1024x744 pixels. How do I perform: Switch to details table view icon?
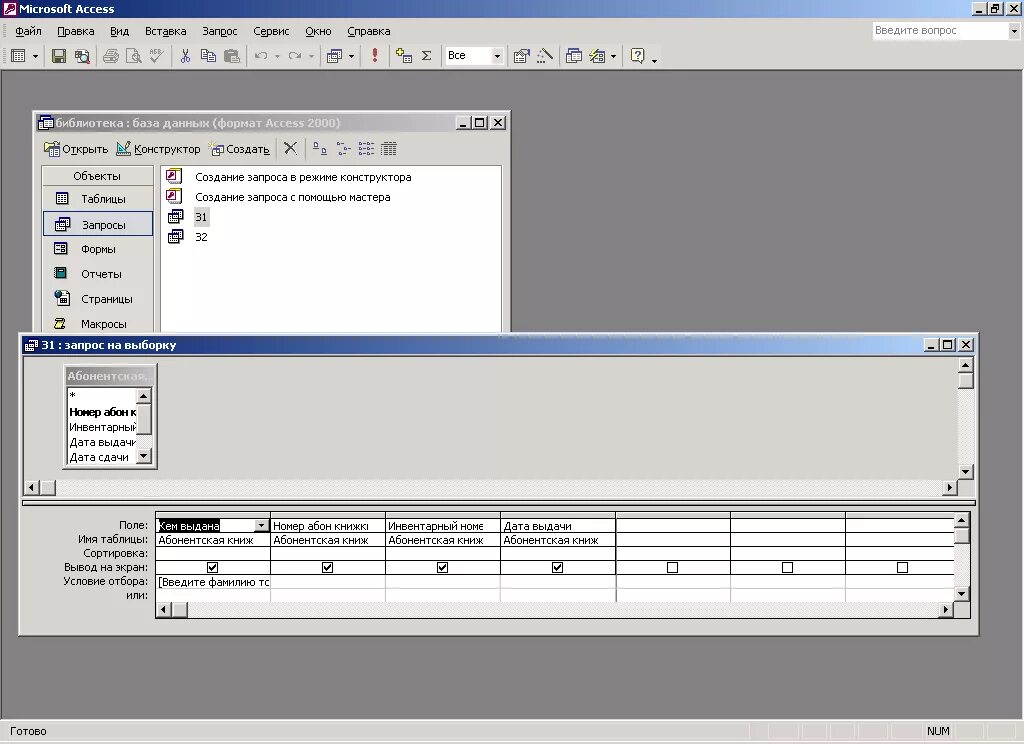[389, 149]
